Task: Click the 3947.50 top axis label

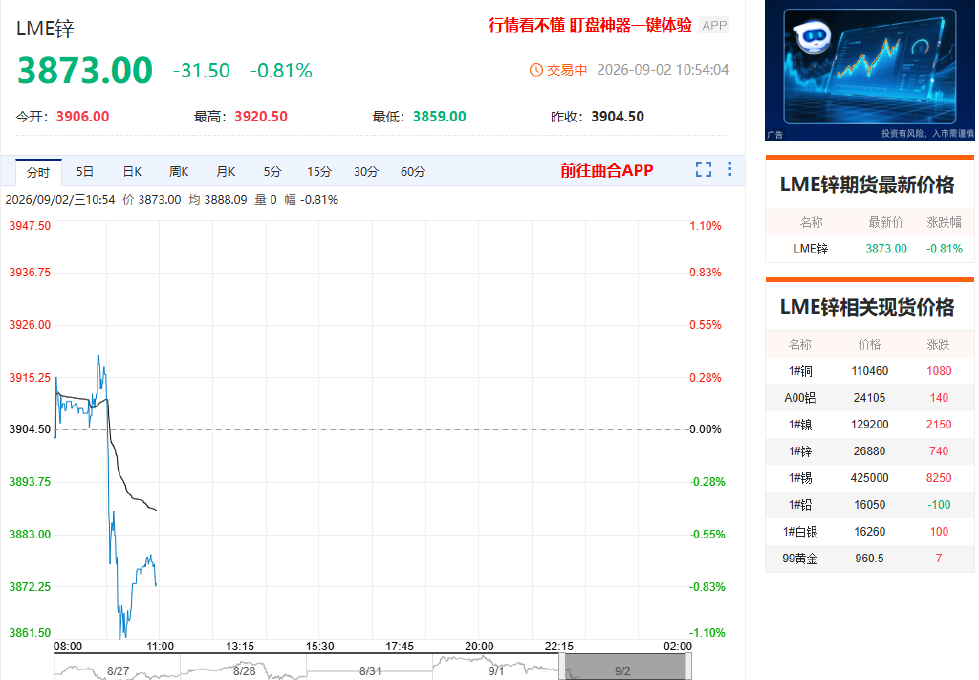Action: point(30,226)
